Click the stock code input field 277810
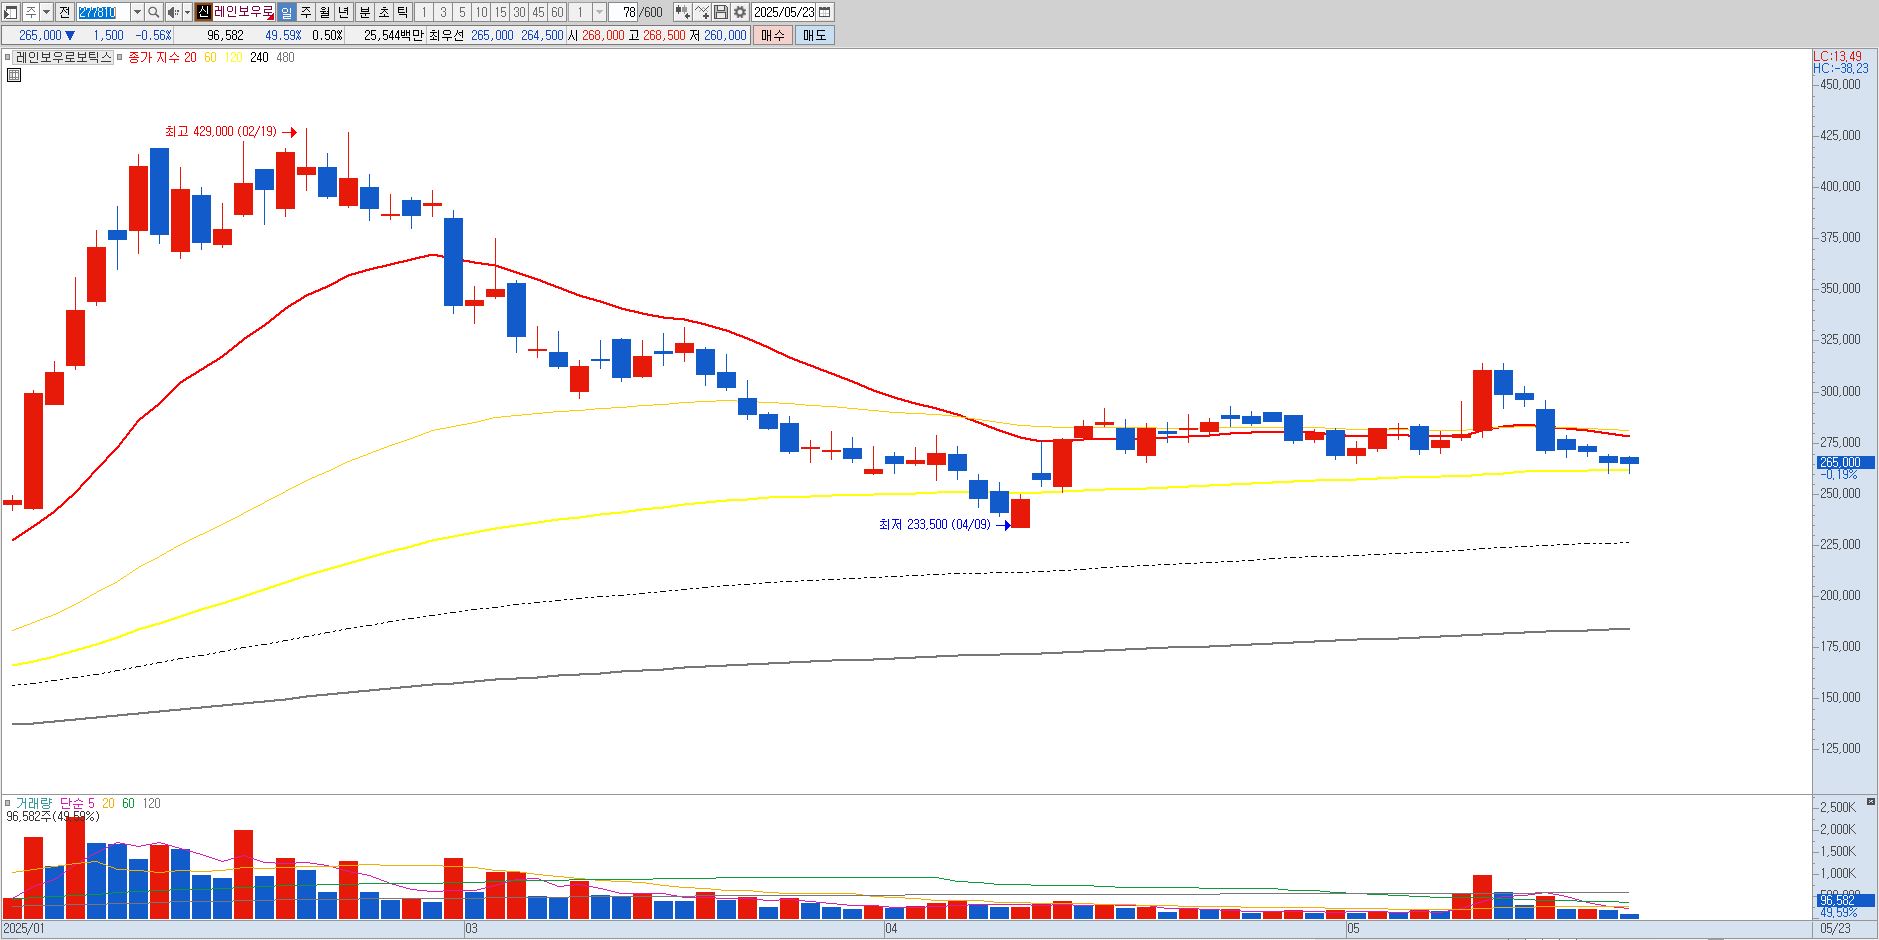This screenshot has width=1879, height=940. (103, 12)
